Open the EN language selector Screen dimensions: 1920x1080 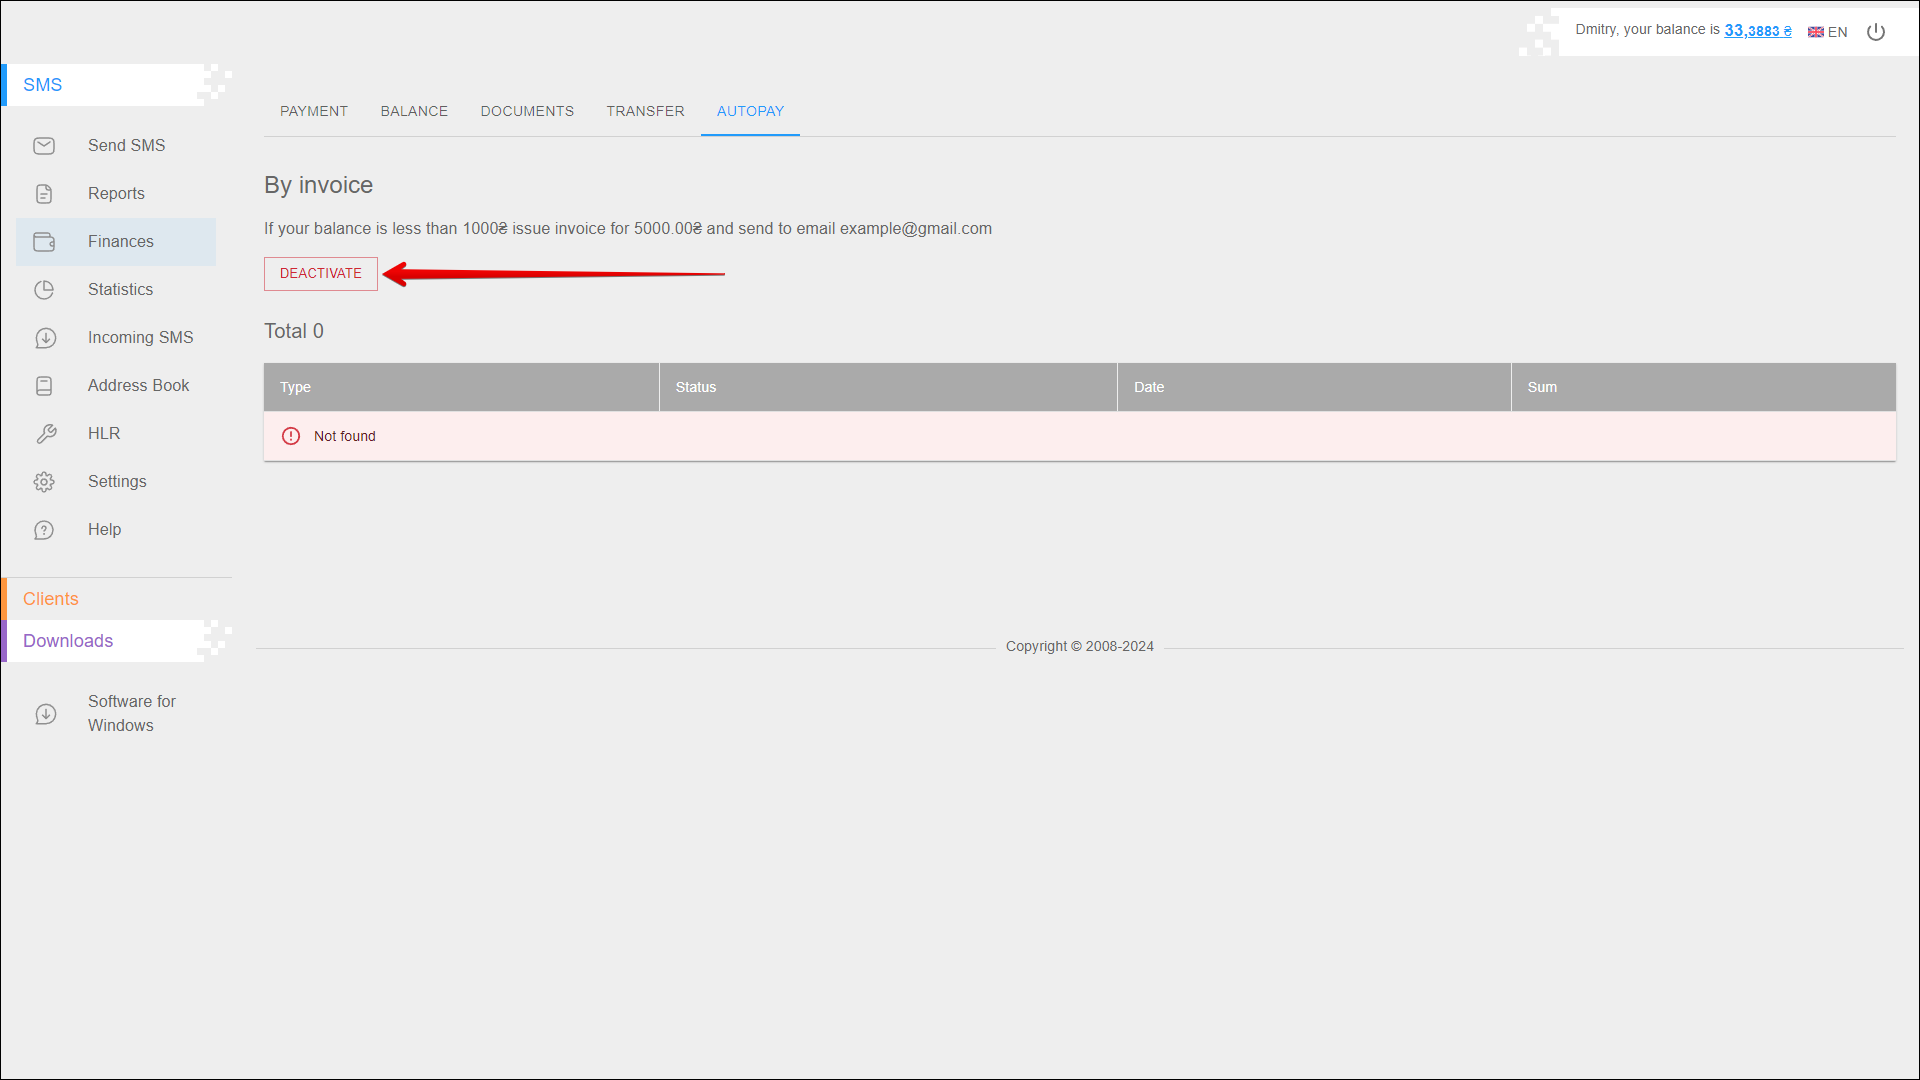click(x=1828, y=32)
